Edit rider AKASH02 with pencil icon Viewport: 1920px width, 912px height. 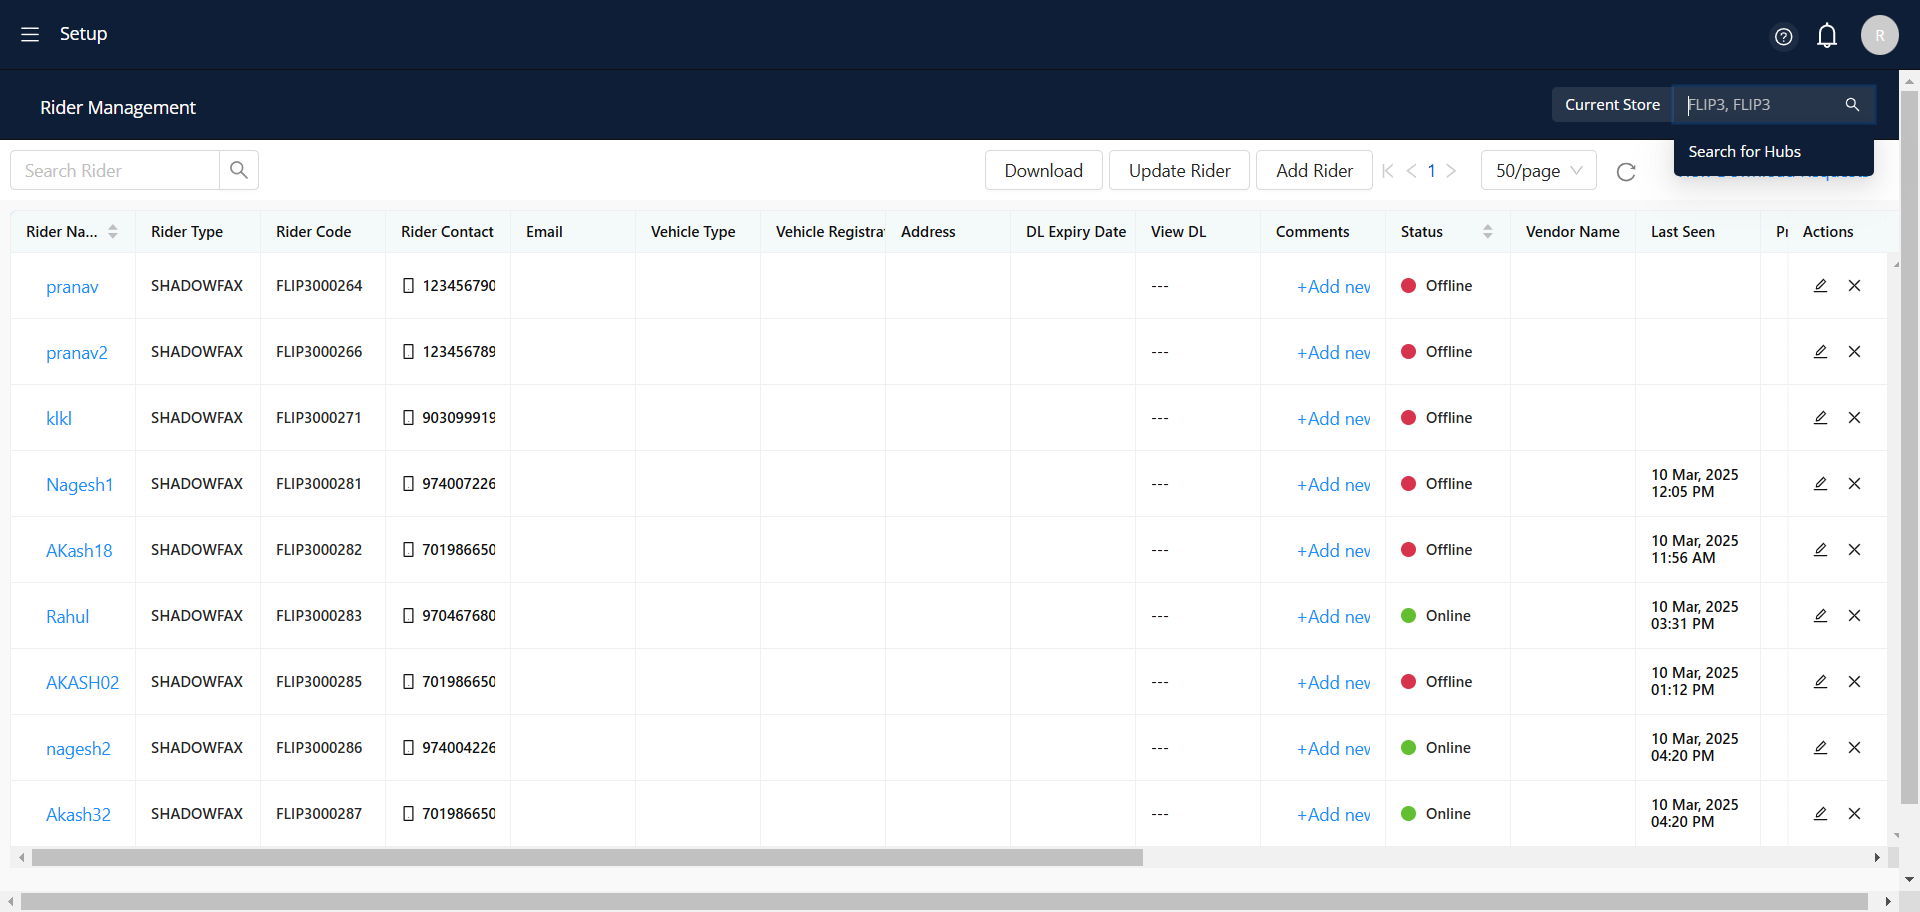point(1820,681)
